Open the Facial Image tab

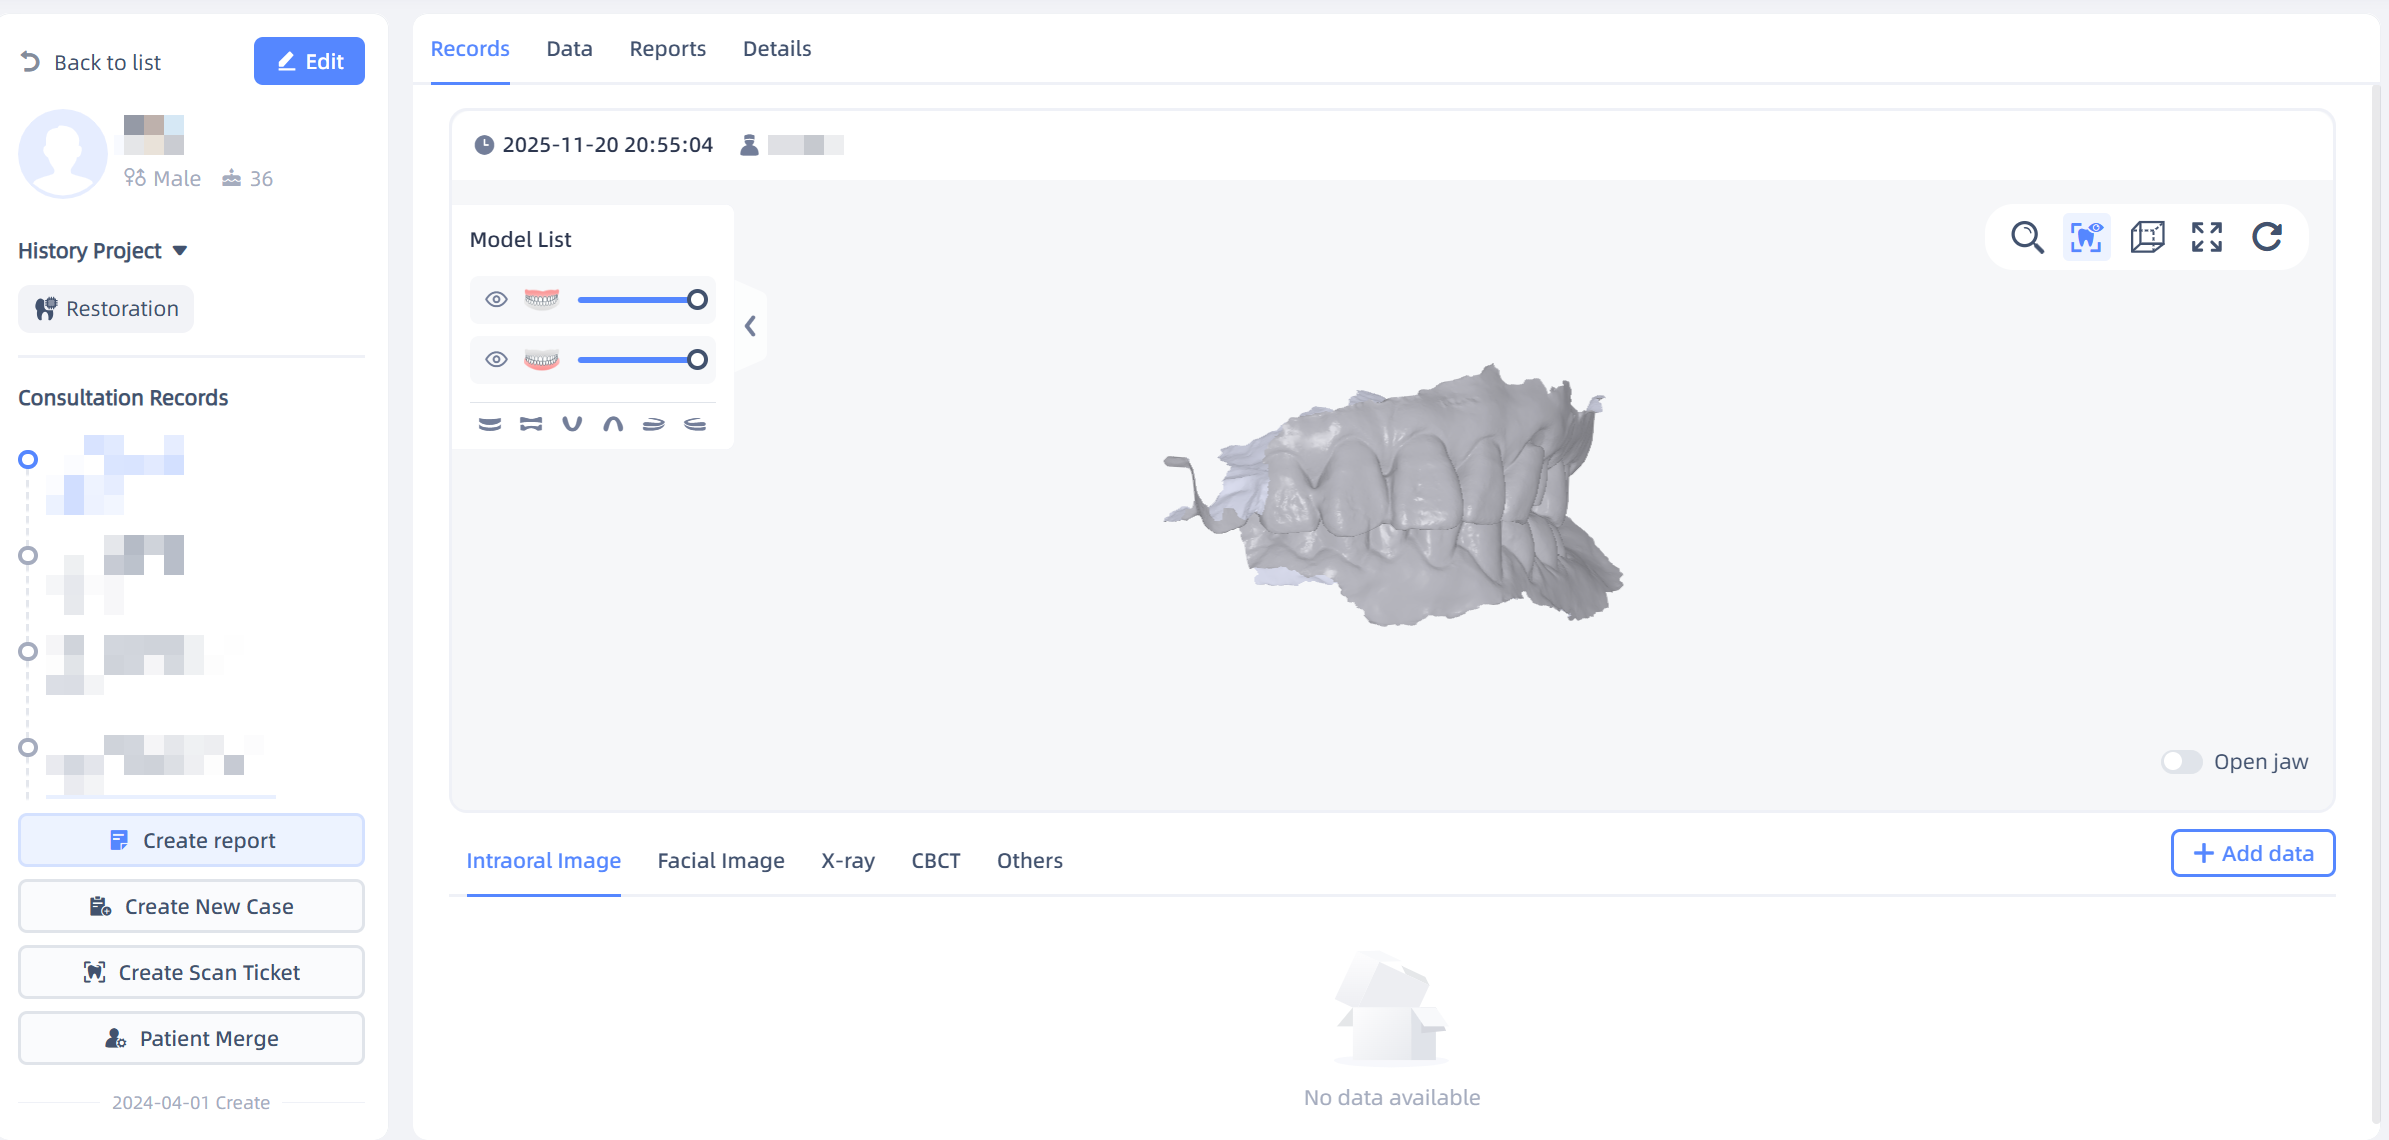tap(720, 860)
